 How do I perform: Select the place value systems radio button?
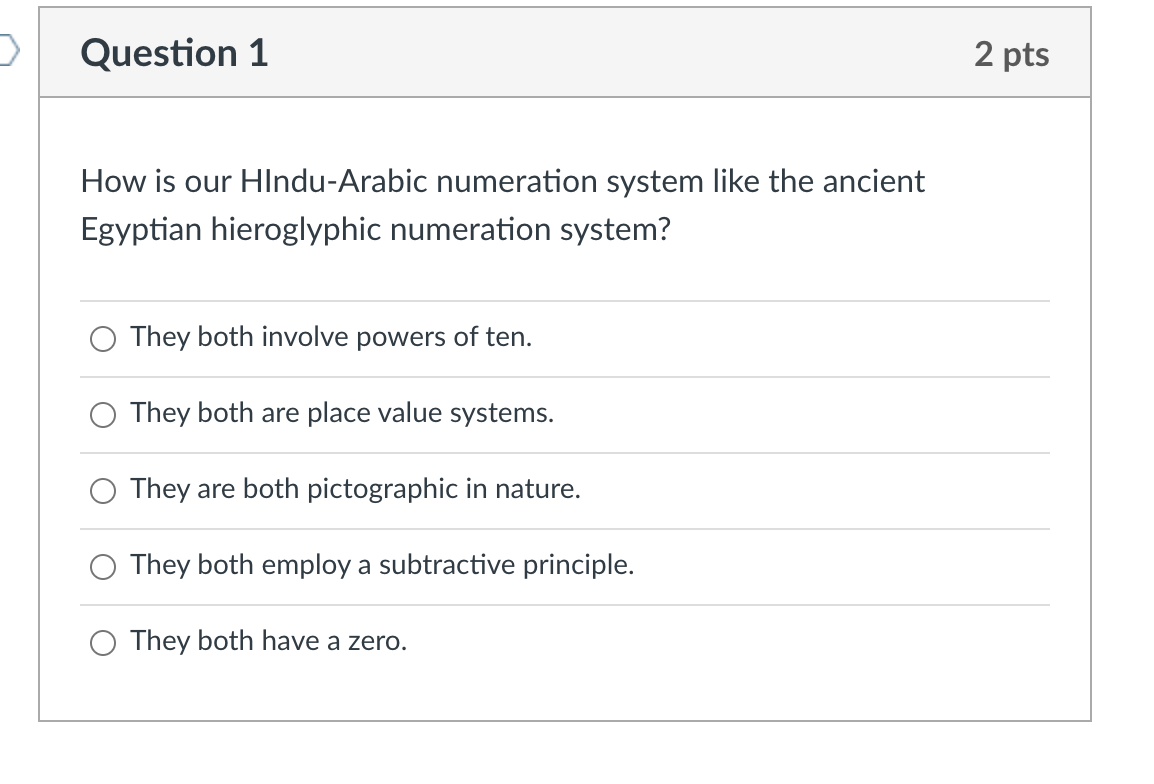click(103, 416)
